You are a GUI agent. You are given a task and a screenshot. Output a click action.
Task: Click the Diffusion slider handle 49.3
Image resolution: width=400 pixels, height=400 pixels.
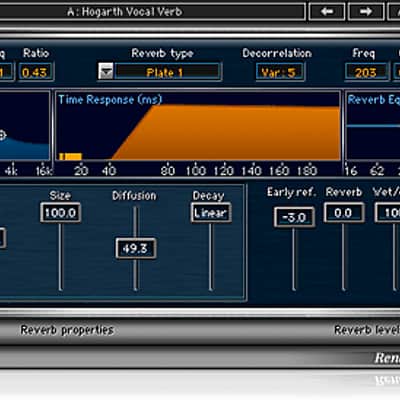(x=135, y=248)
